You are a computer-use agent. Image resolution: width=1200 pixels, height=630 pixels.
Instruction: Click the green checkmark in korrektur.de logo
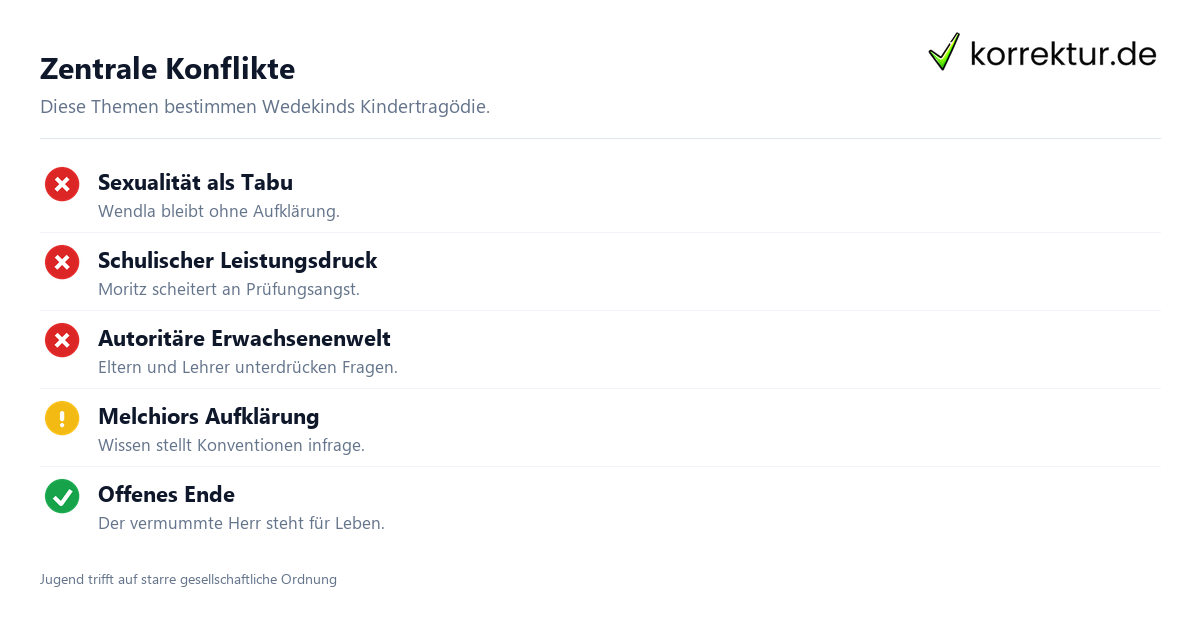click(944, 52)
